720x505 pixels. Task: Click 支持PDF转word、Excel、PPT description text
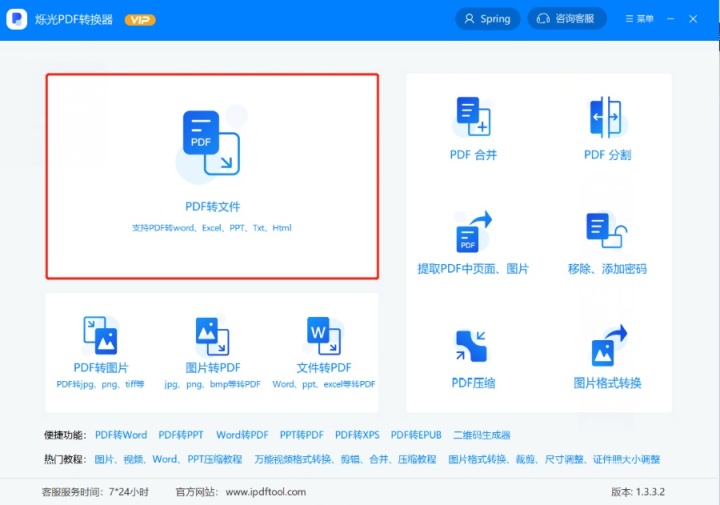(212, 228)
